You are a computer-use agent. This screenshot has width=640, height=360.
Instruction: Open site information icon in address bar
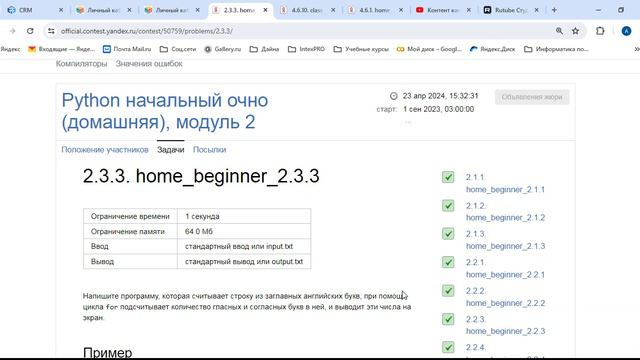tap(51, 31)
